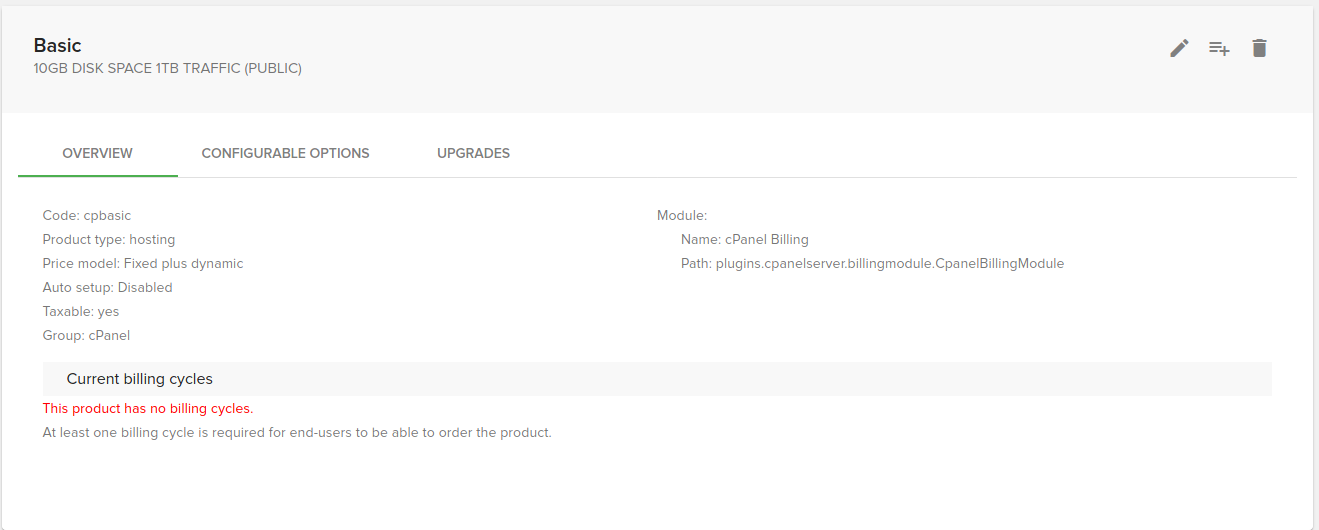Click the Current billing cycles section header
This screenshot has height=530, width=1319.
pos(139,379)
